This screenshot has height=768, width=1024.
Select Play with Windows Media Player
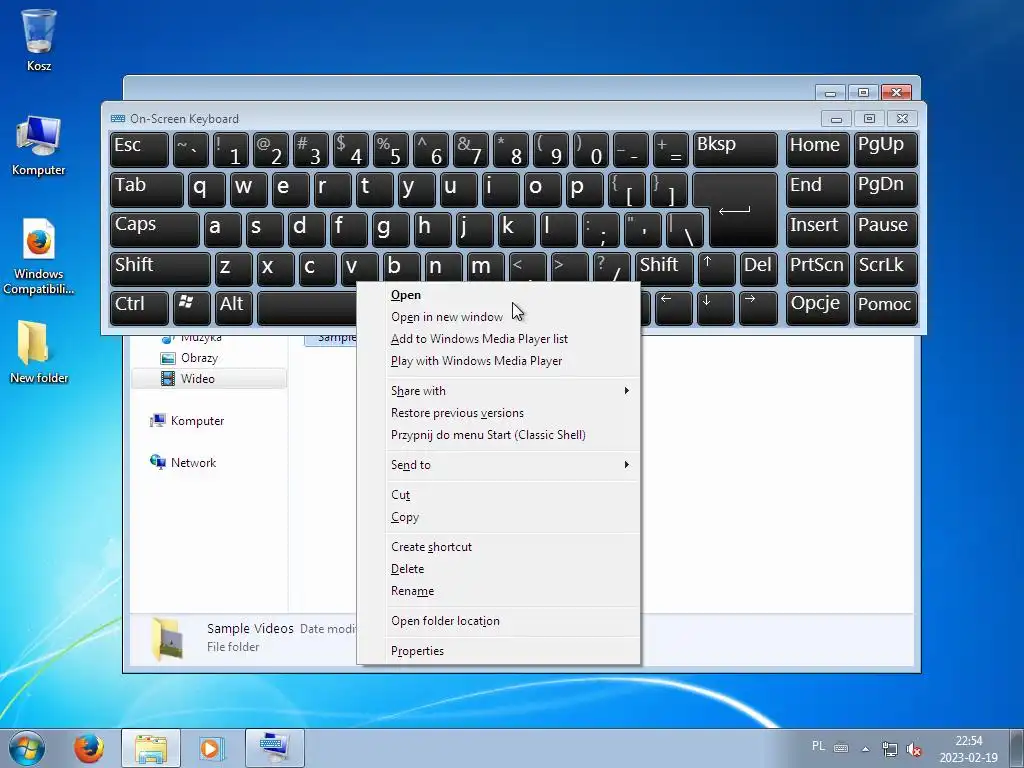pyautogui.click(x=513, y=360)
